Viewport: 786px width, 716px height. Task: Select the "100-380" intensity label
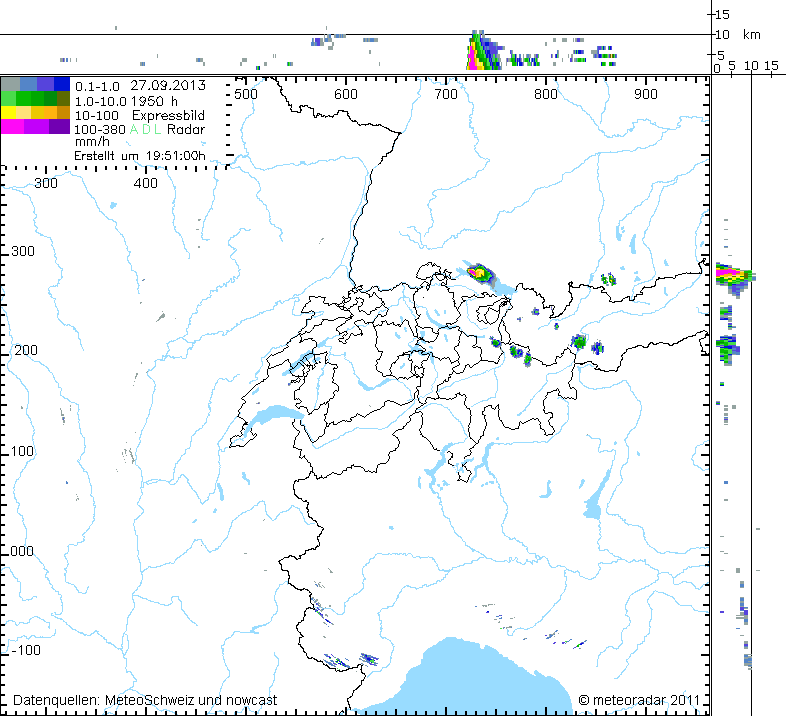tap(100, 129)
